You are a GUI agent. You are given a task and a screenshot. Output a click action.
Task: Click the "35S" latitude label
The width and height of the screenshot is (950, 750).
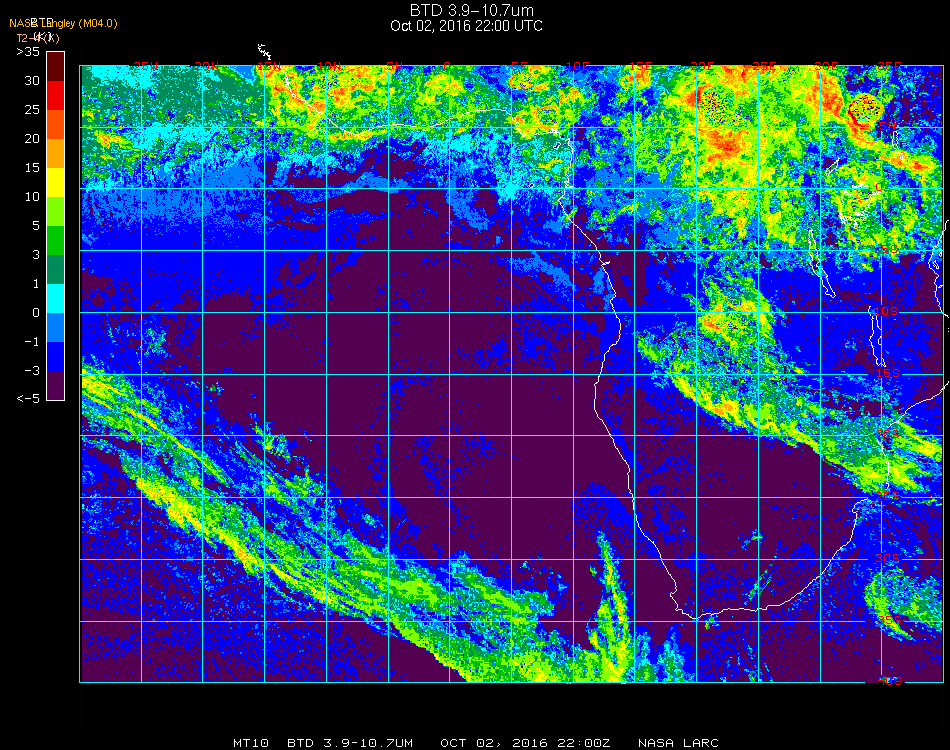(889, 620)
